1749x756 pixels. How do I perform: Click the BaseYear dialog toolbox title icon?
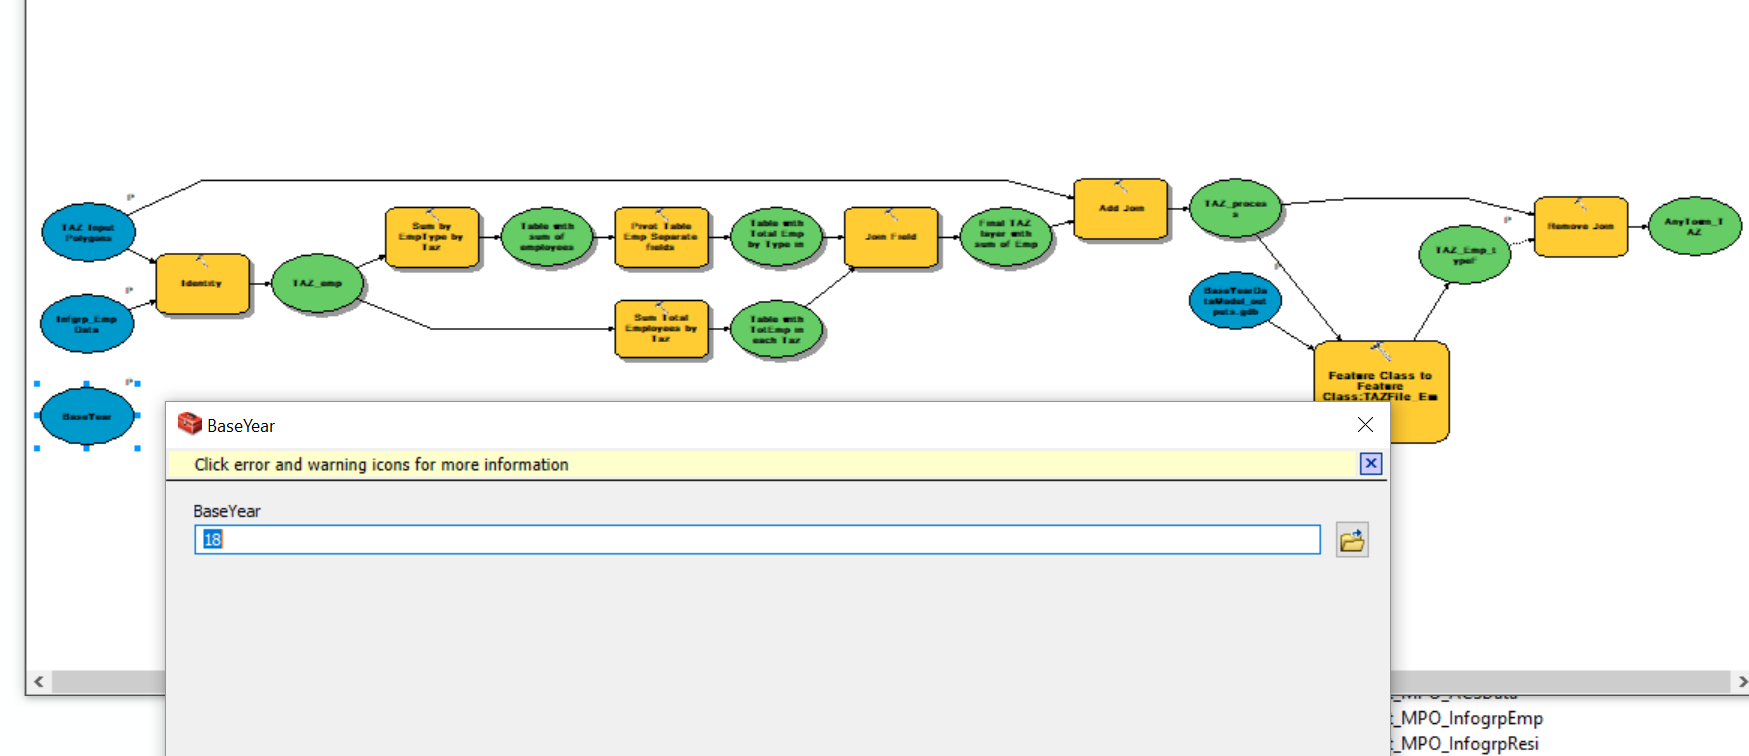pos(189,424)
